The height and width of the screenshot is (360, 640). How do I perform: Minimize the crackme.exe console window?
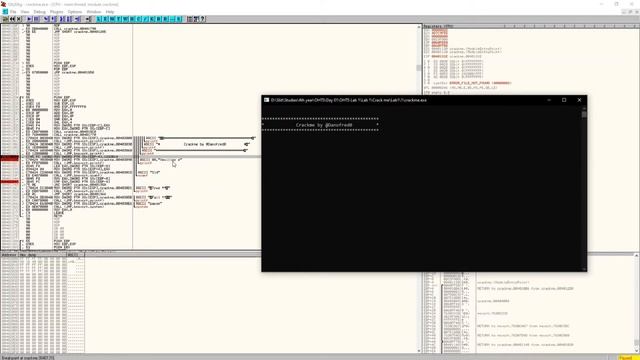(549, 100)
